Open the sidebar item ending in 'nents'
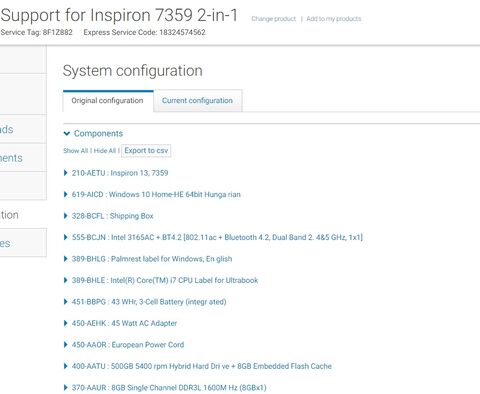Viewport: 480px width, 394px height. pos(23,158)
